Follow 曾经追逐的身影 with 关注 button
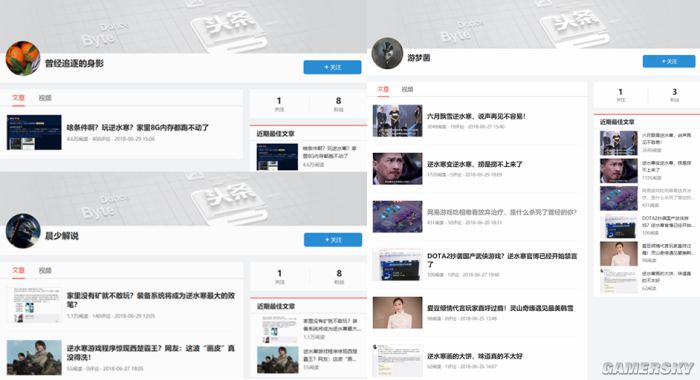Image resolution: width=700 pixels, height=380 pixels. [x=332, y=67]
